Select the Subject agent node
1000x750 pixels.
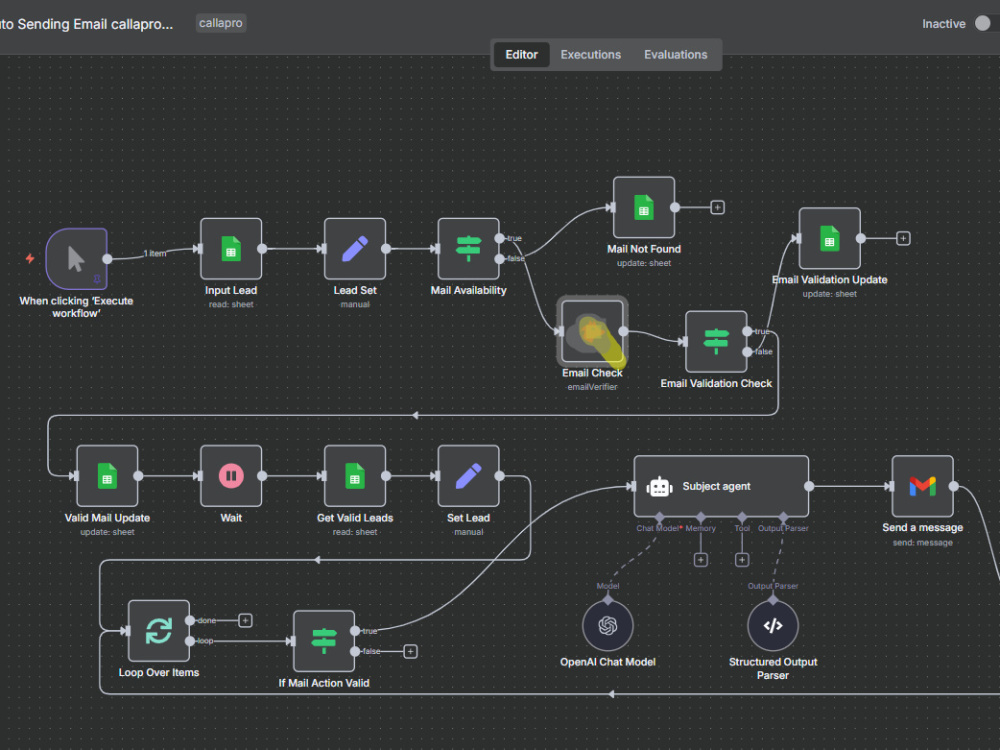(721, 486)
